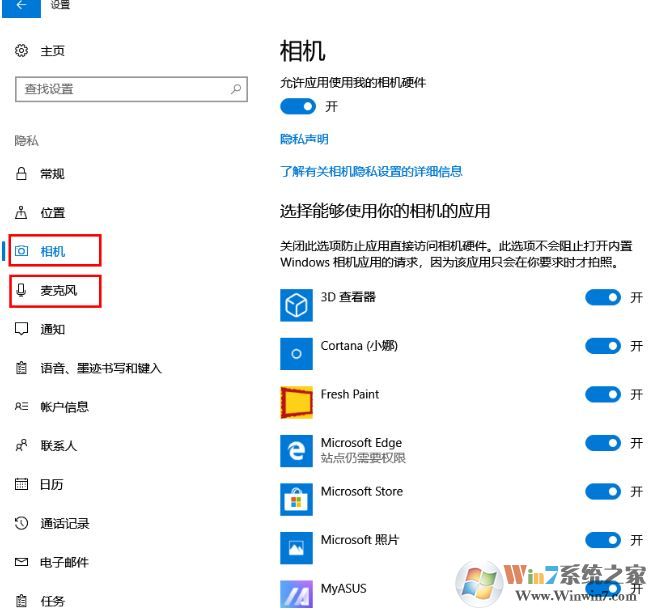Go to 通知 settings

pyautogui.click(x=52, y=329)
